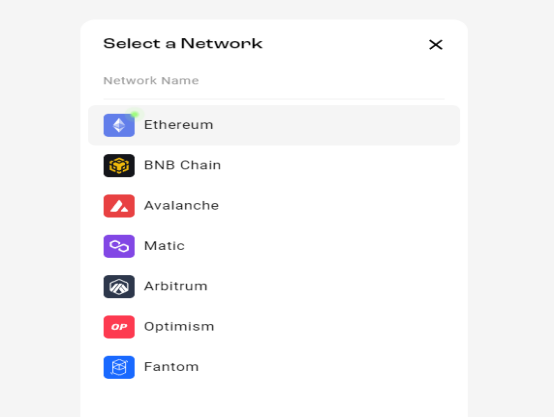This screenshot has height=418, width=554.
Task: Click the purple Matic chain-link icon
Action: coord(119,246)
